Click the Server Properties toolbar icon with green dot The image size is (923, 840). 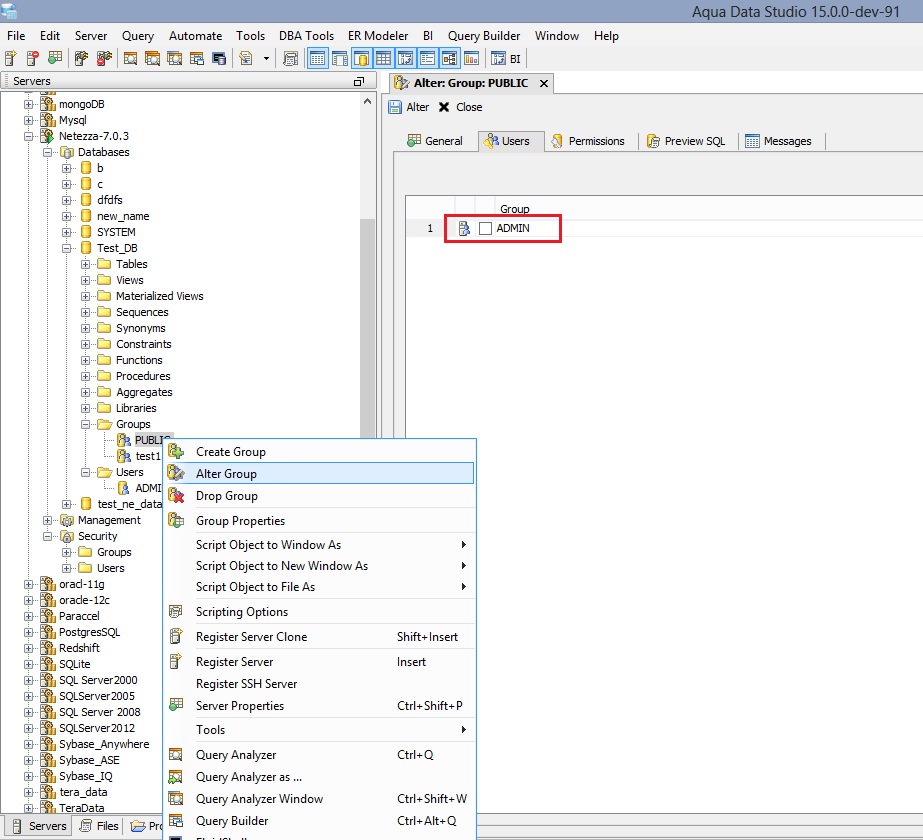(x=55, y=58)
